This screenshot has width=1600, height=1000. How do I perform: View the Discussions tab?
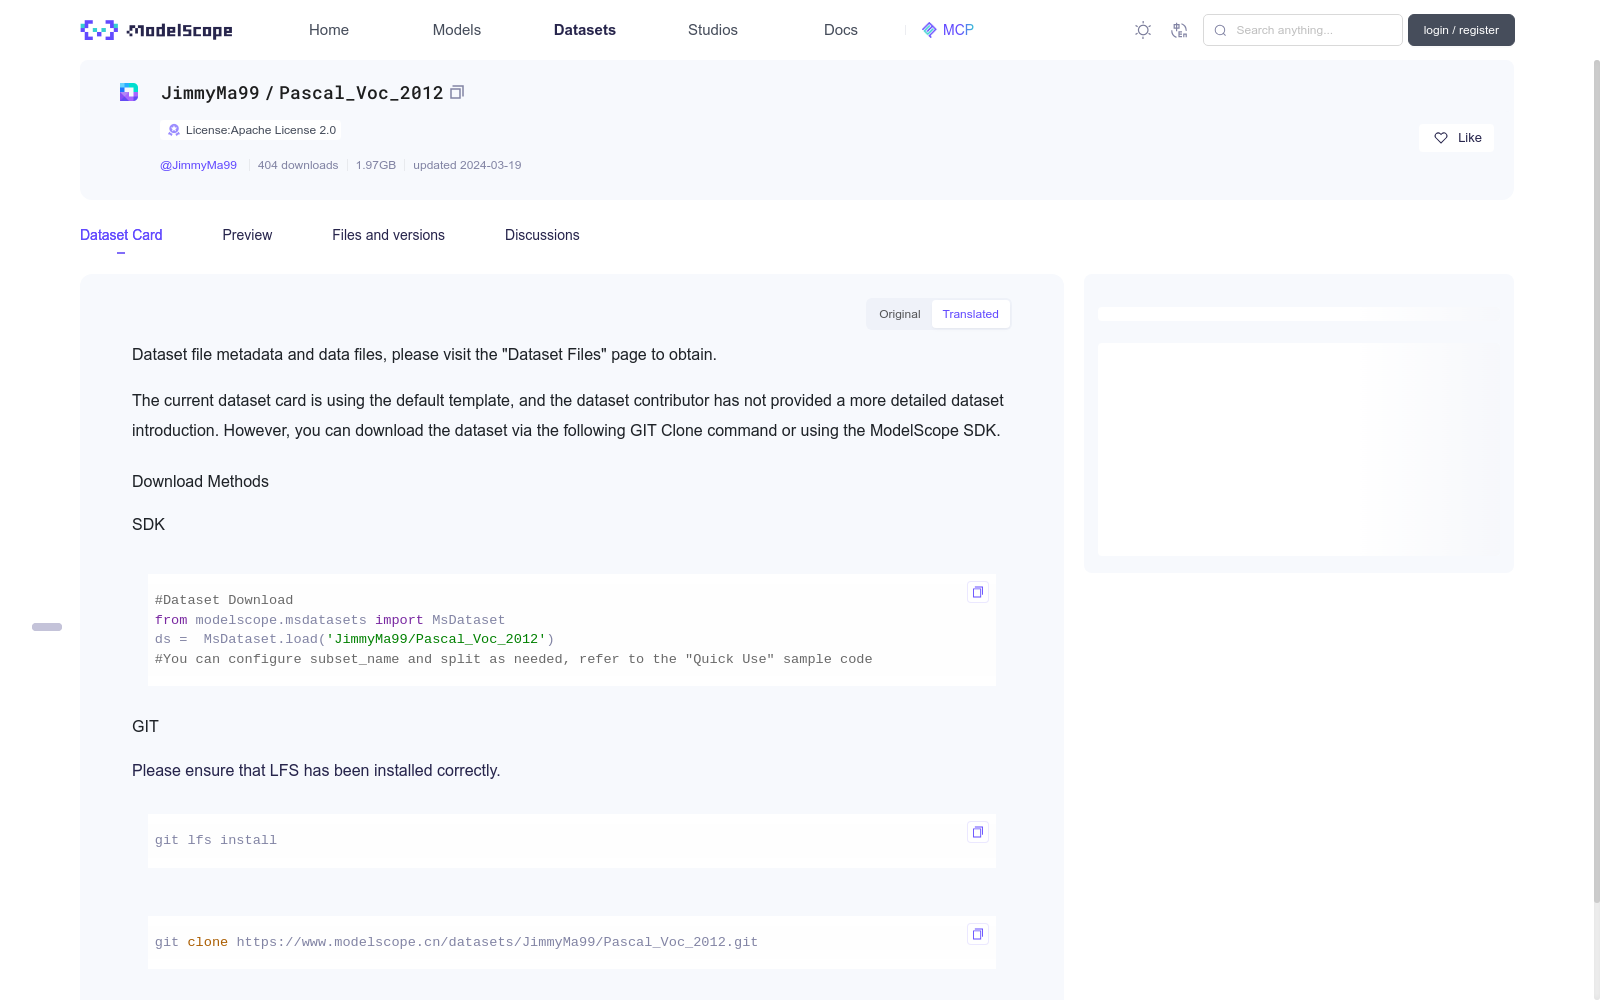[542, 235]
